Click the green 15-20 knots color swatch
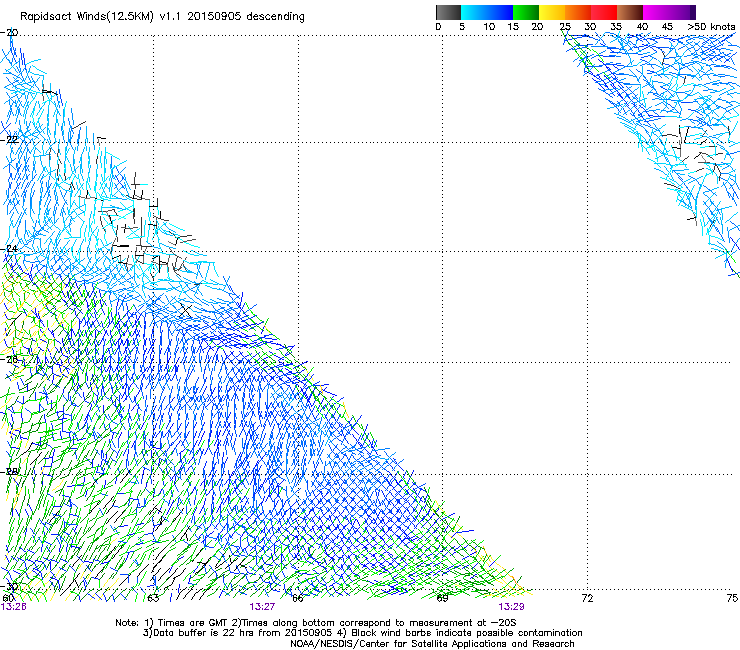The image size is (740, 650). point(526,12)
